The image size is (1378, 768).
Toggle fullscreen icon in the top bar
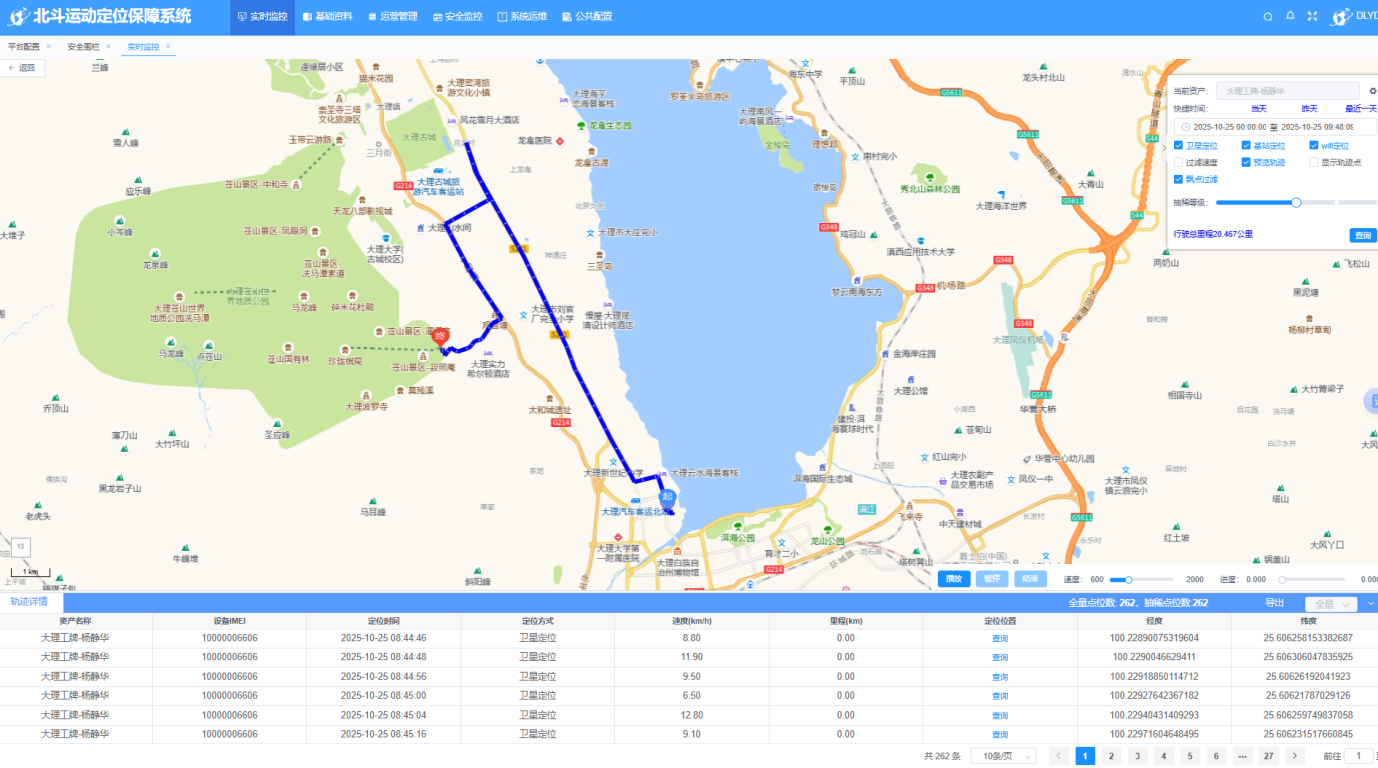[x=1313, y=16]
